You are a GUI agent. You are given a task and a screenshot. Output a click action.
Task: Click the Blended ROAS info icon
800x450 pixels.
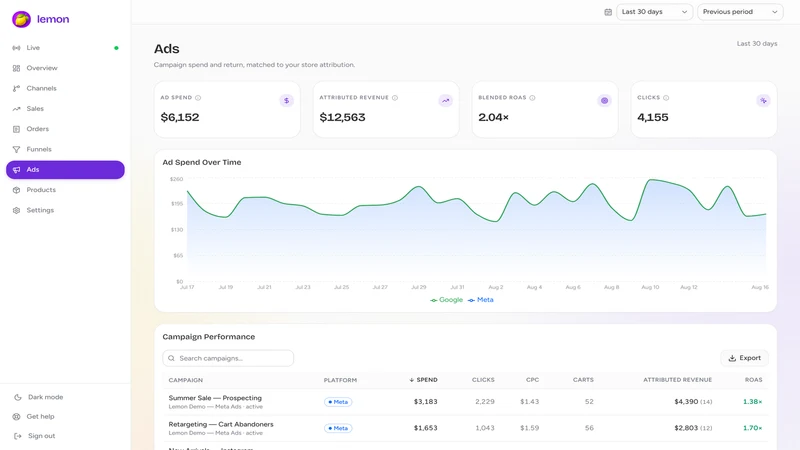[x=532, y=97]
